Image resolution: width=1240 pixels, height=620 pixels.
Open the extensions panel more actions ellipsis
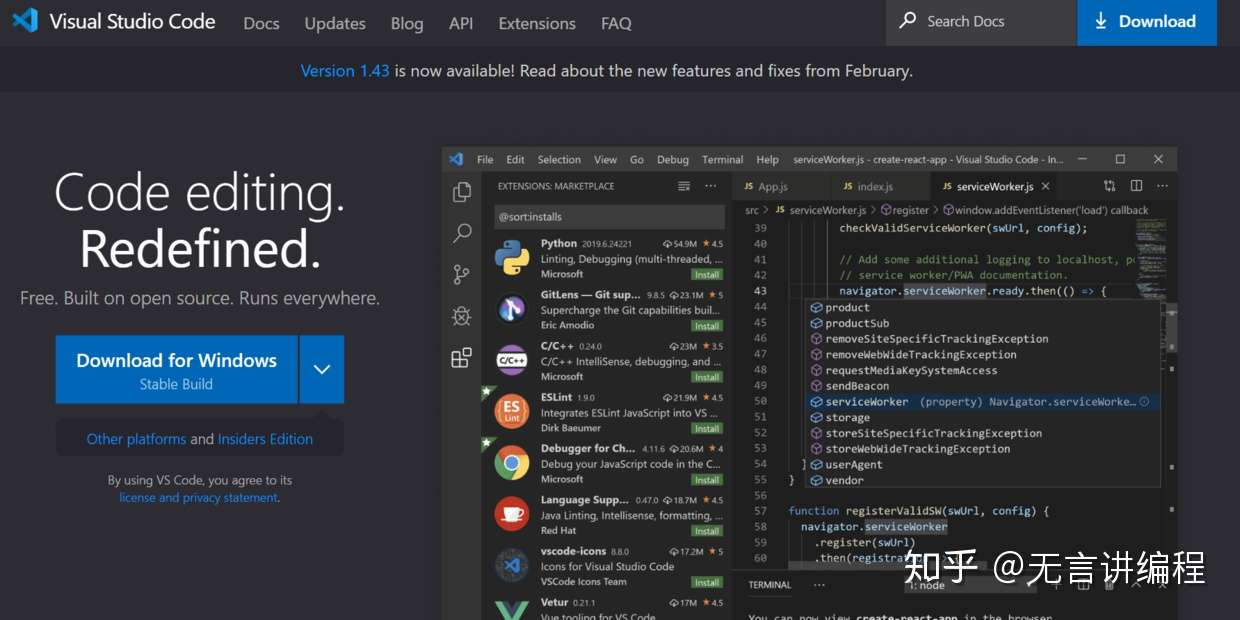(710, 186)
